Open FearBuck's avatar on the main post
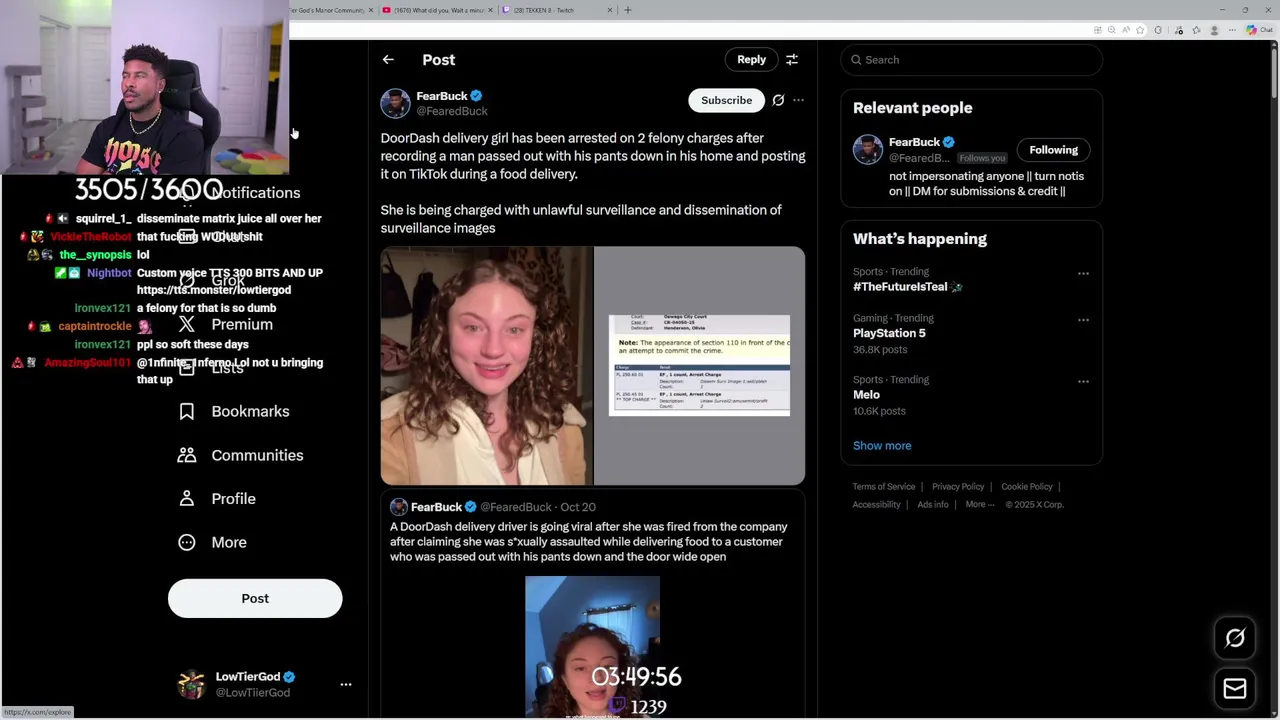This screenshot has height=720, width=1280. point(395,103)
